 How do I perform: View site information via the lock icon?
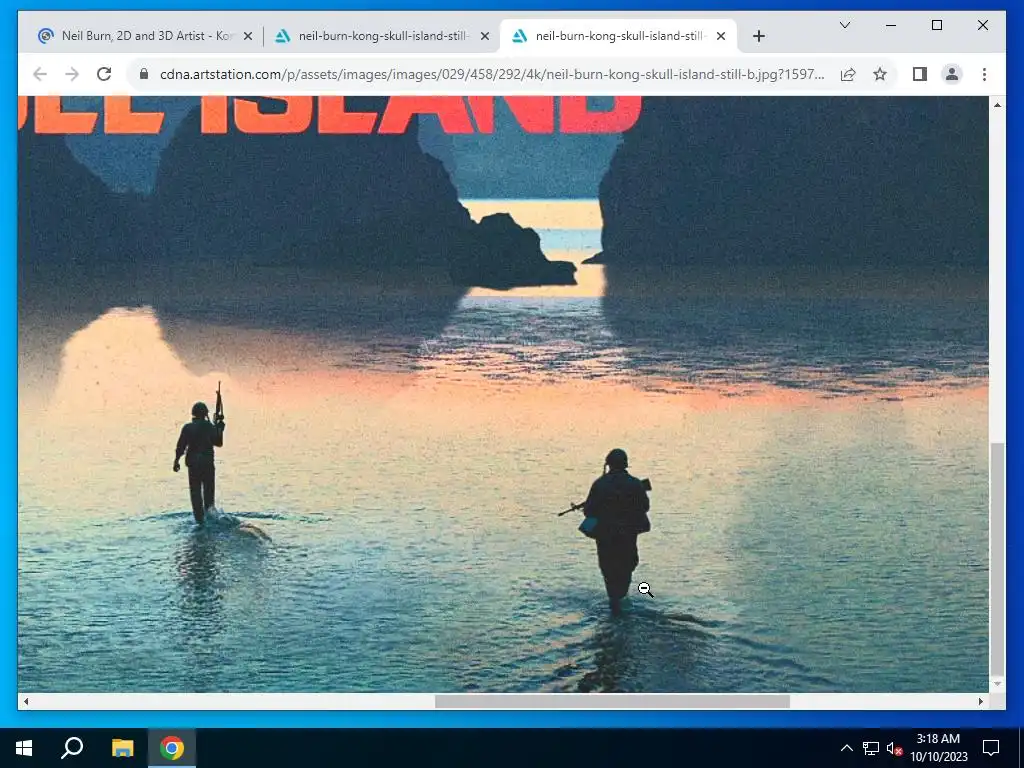[144, 74]
